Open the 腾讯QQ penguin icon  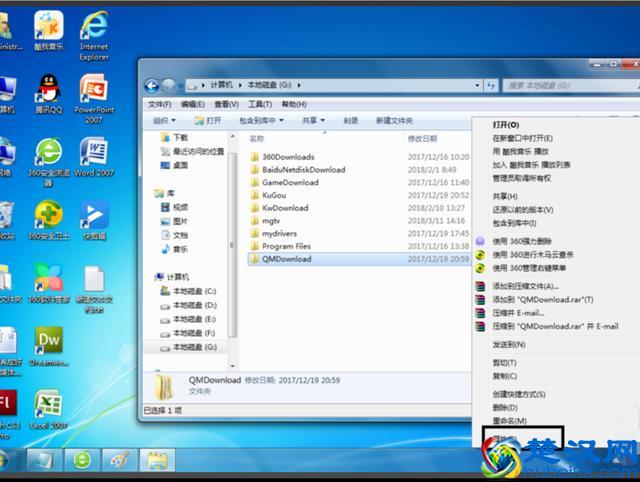point(49,94)
